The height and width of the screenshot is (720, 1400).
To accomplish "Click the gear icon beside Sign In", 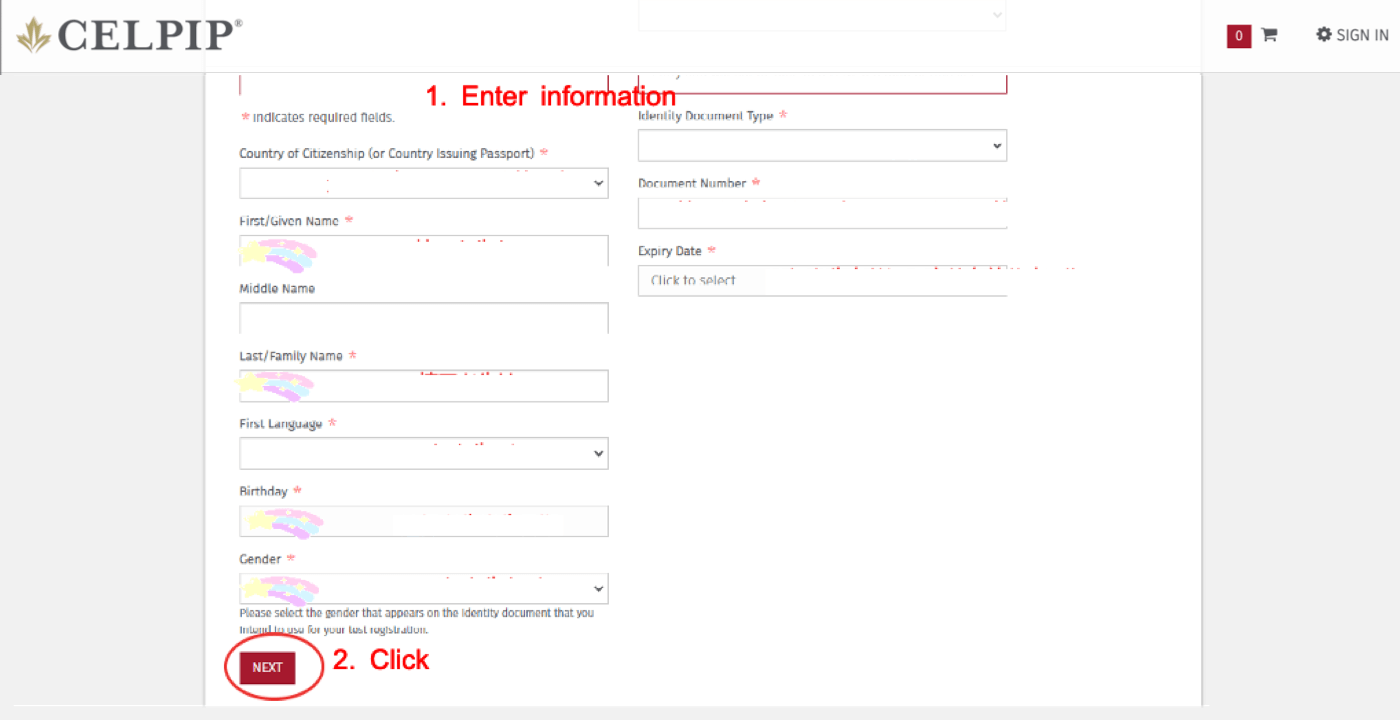I will point(1323,35).
